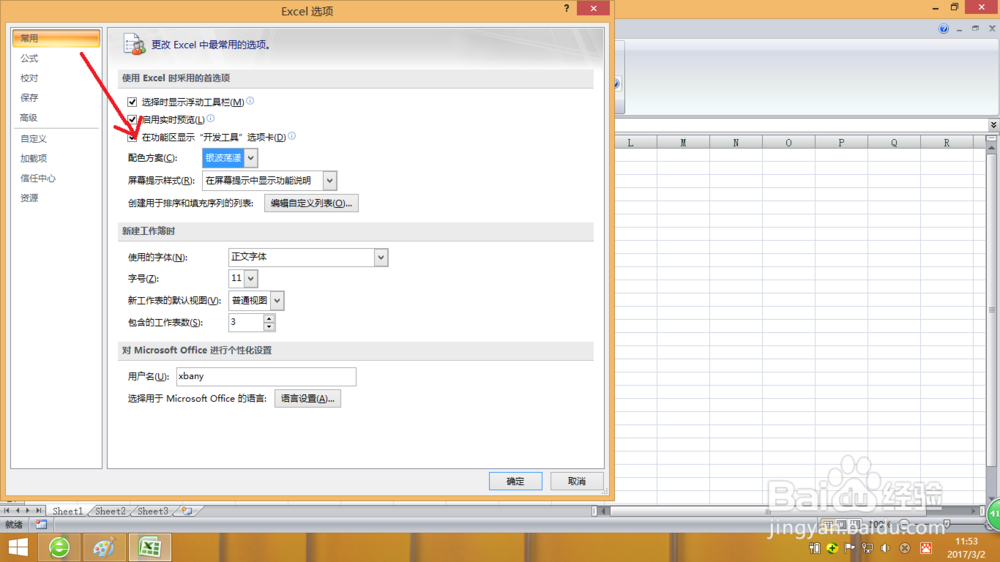The image size is (1000, 562).
Task: Select the 保存 category
Action: (56, 98)
